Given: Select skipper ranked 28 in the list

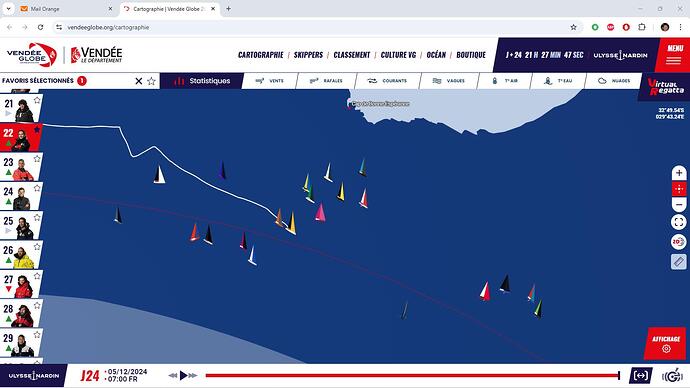Looking at the screenshot, I should [x=21, y=314].
